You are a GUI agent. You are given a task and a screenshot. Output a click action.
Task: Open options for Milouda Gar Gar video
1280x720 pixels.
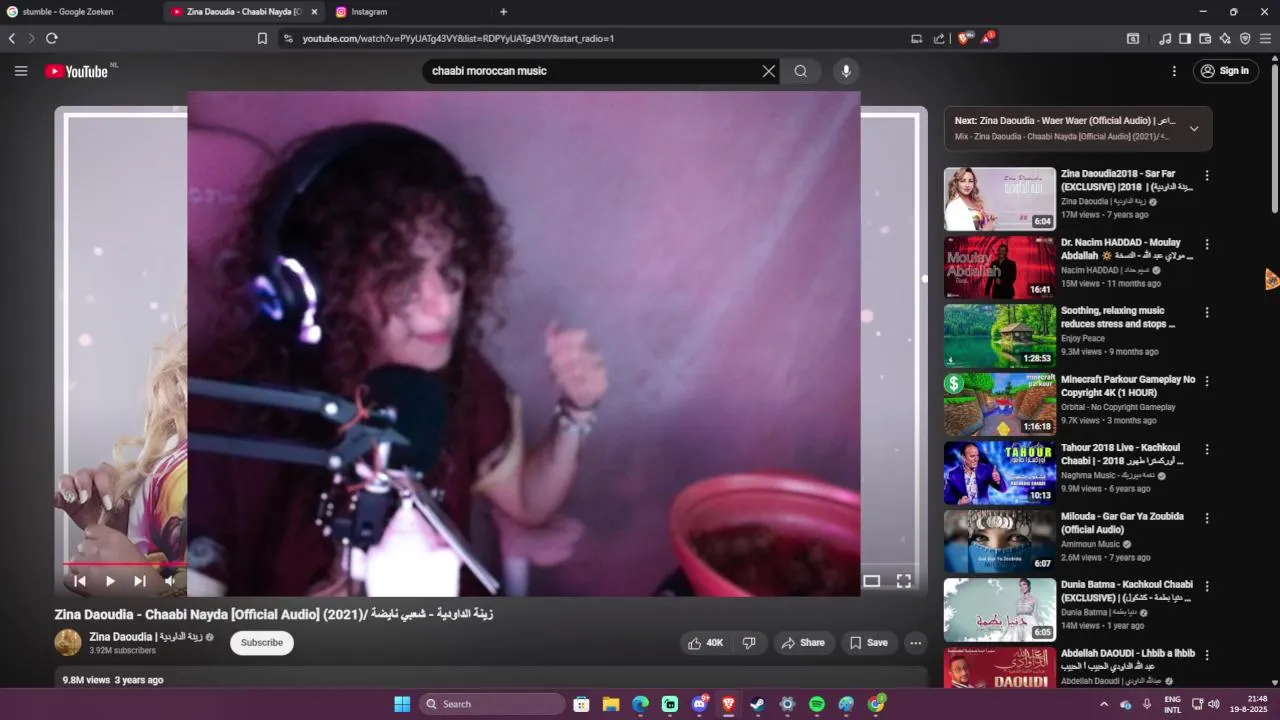(1207, 518)
